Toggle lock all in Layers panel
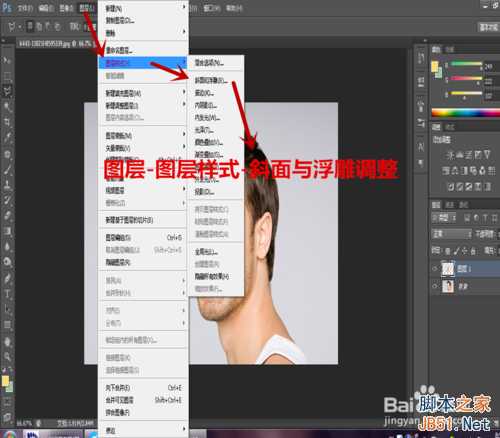This screenshot has width=500, height=438. pyautogui.click(x=473, y=251)
